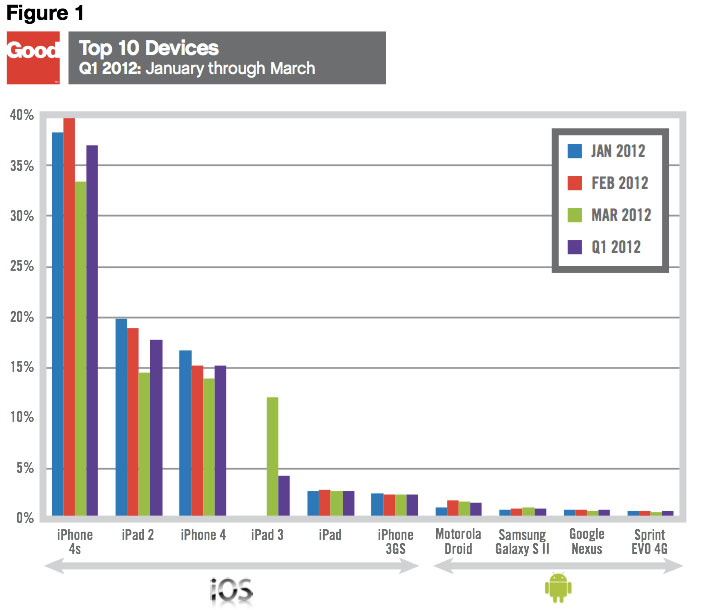Click the purple Q1 bar for iPhone 4
Image resolution: width=702 pixels, height=610 pixels.
tap(220, 440)
